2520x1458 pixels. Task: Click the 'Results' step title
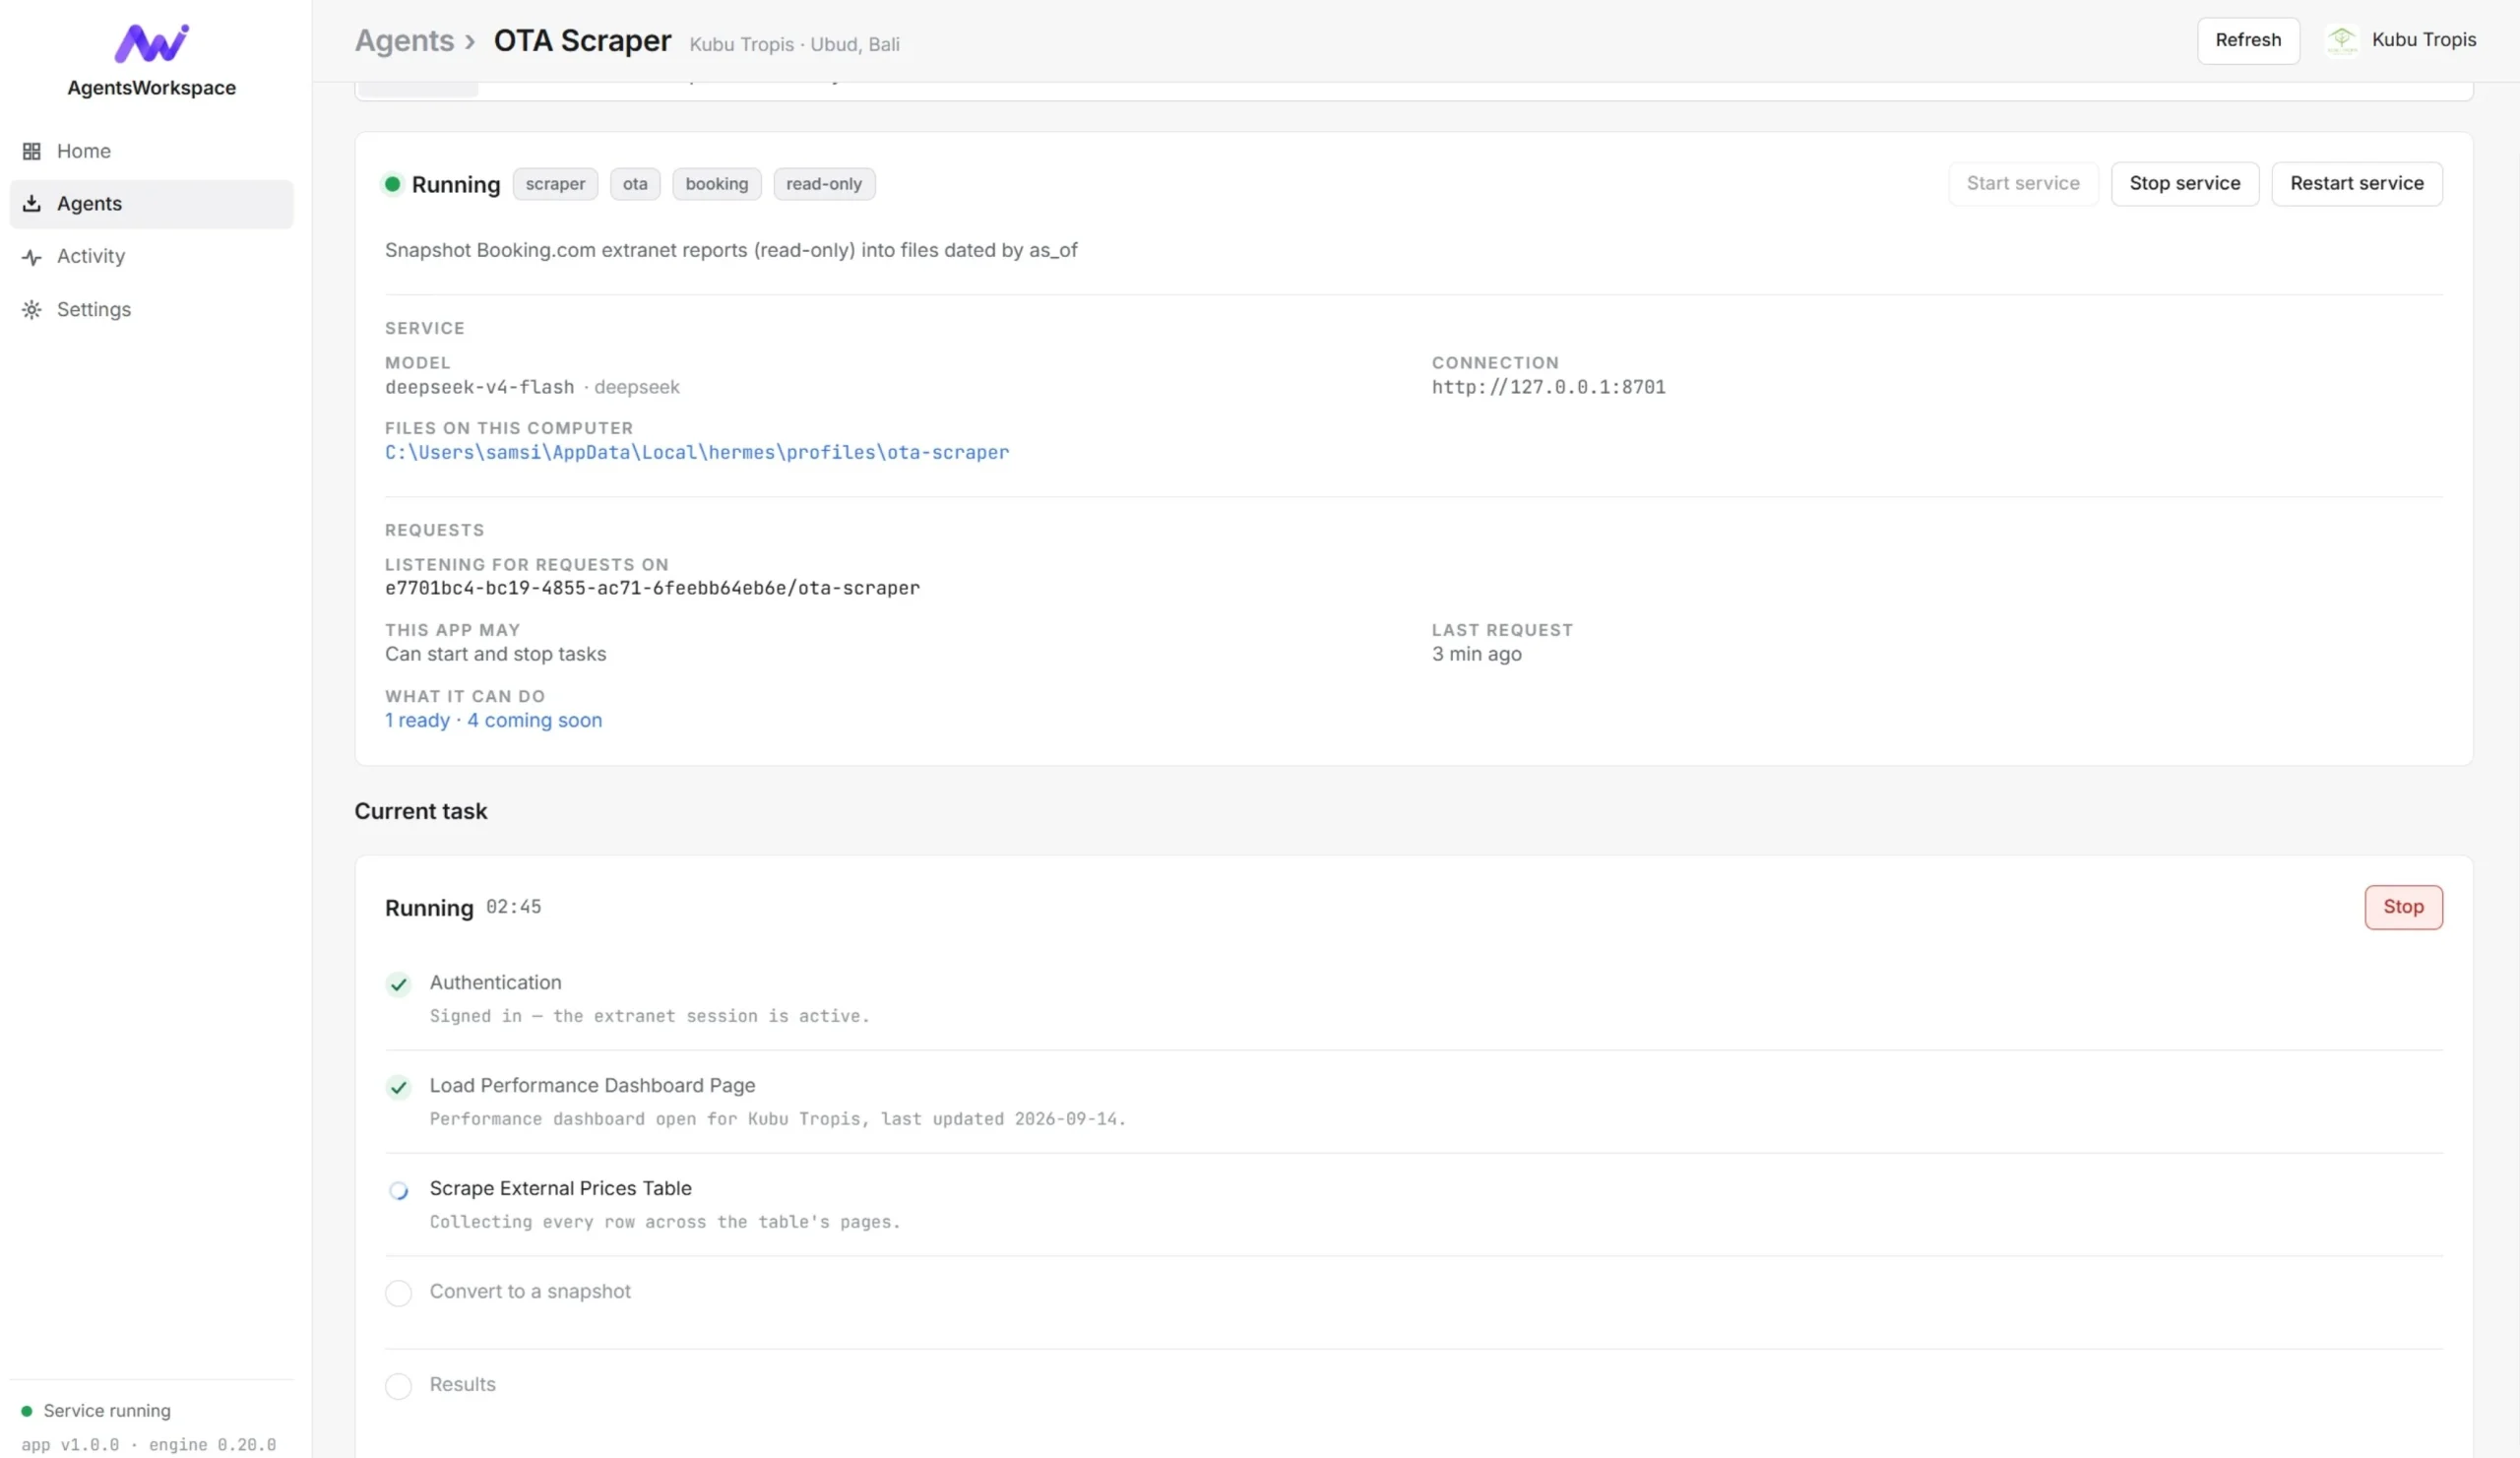pyautogui.click(x=462, y=1385)
